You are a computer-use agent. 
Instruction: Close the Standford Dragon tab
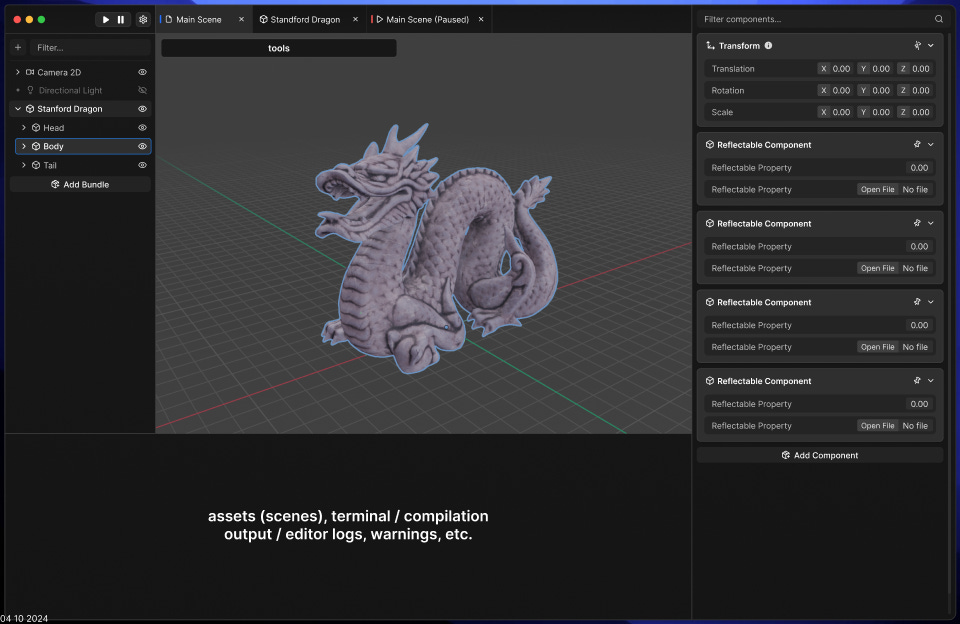(354, 19)
